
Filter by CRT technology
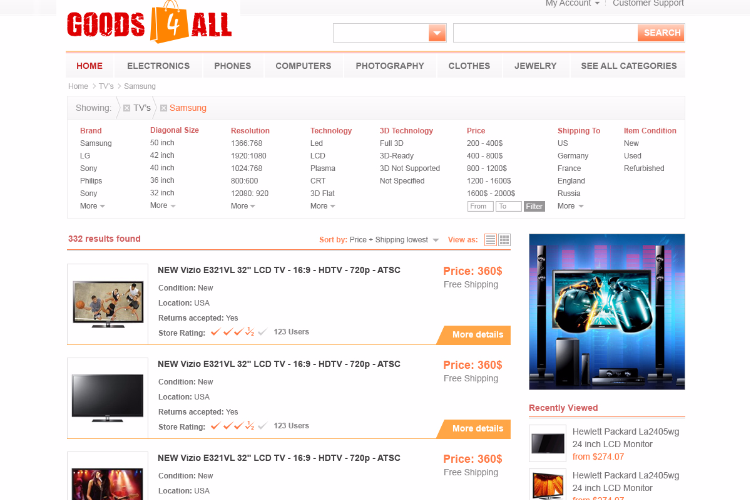318,181
